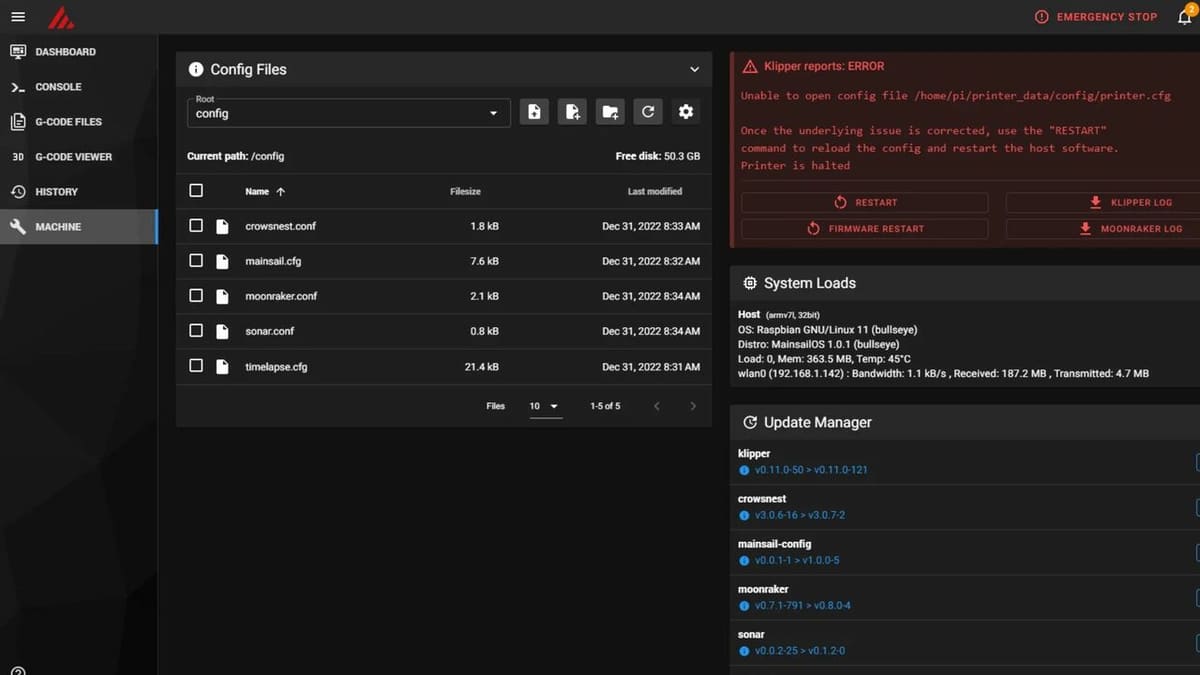
Task: Check the timelapse.cfg checkbox
Action: (x=196, y=366)
